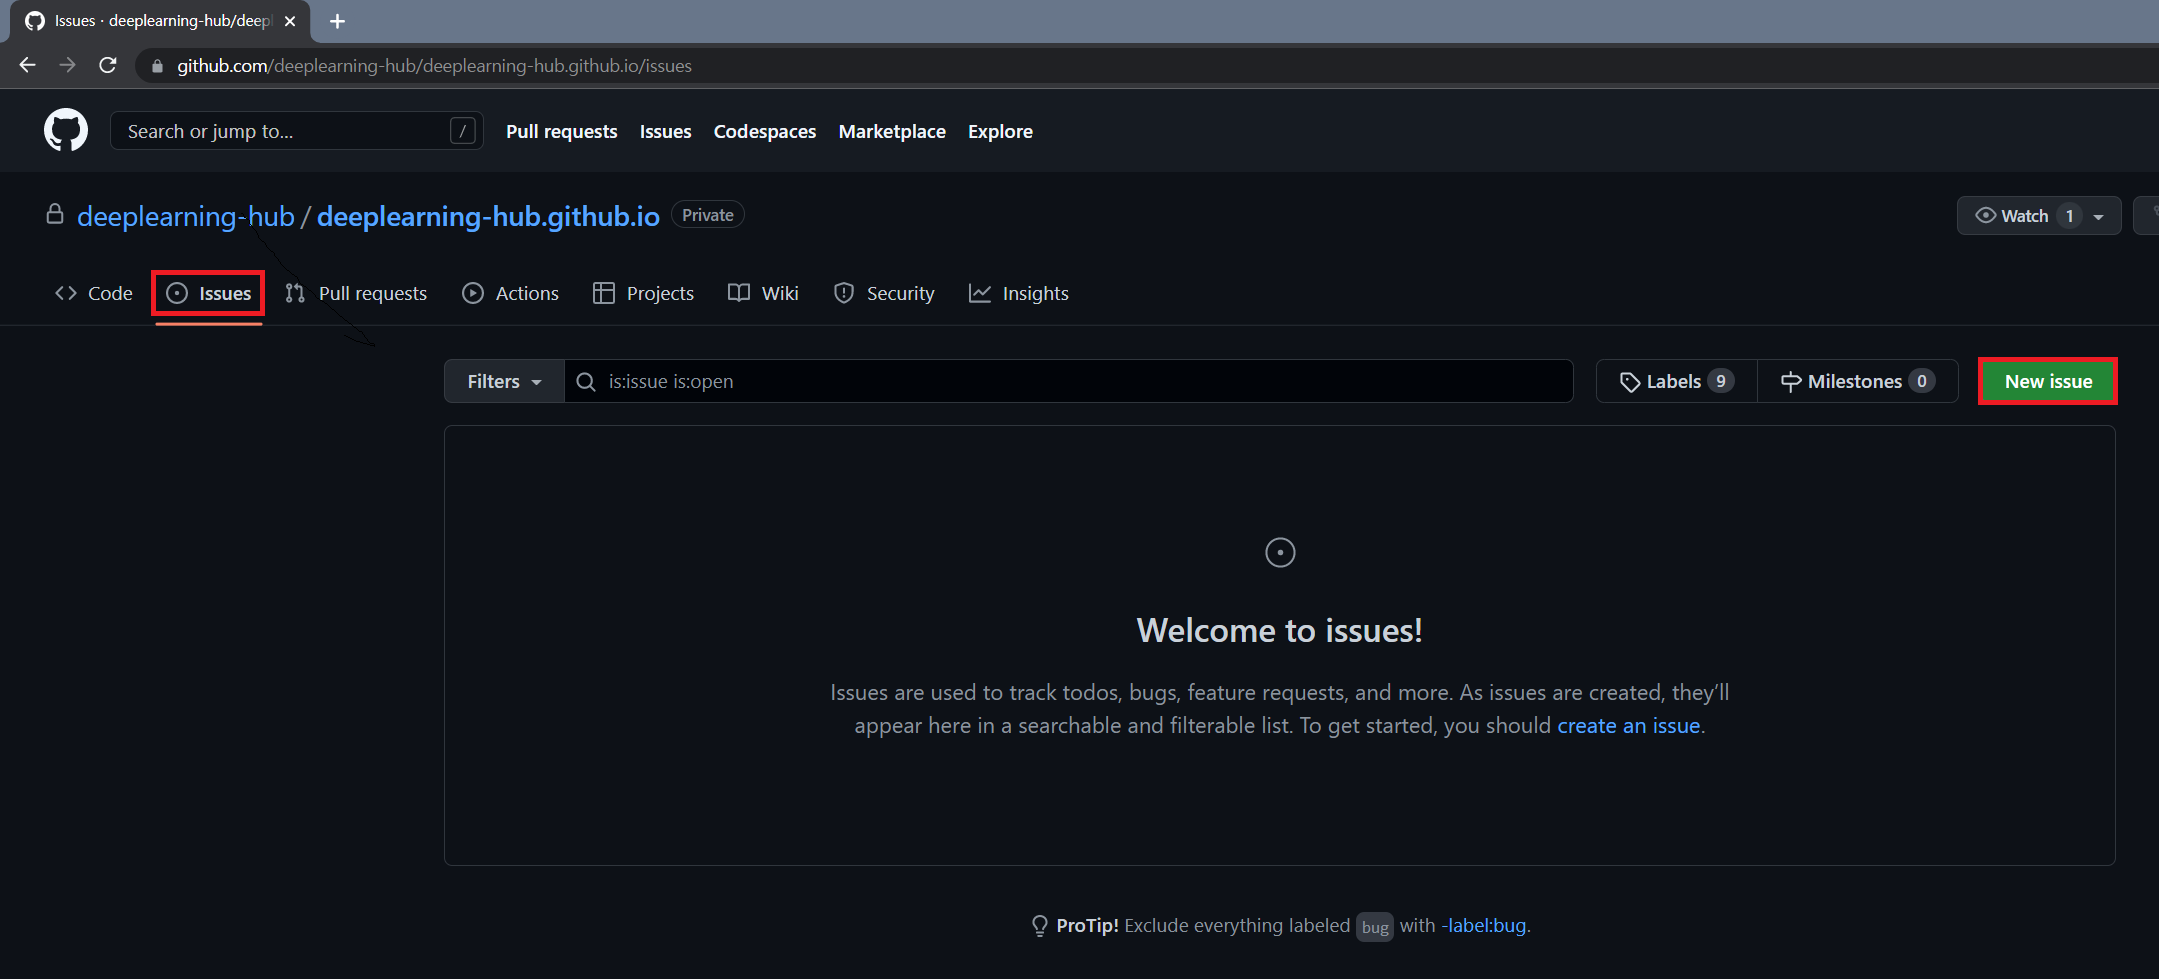Open the Labels button
This screenshot has height=979, width=2159.
tap(1677, 381)
